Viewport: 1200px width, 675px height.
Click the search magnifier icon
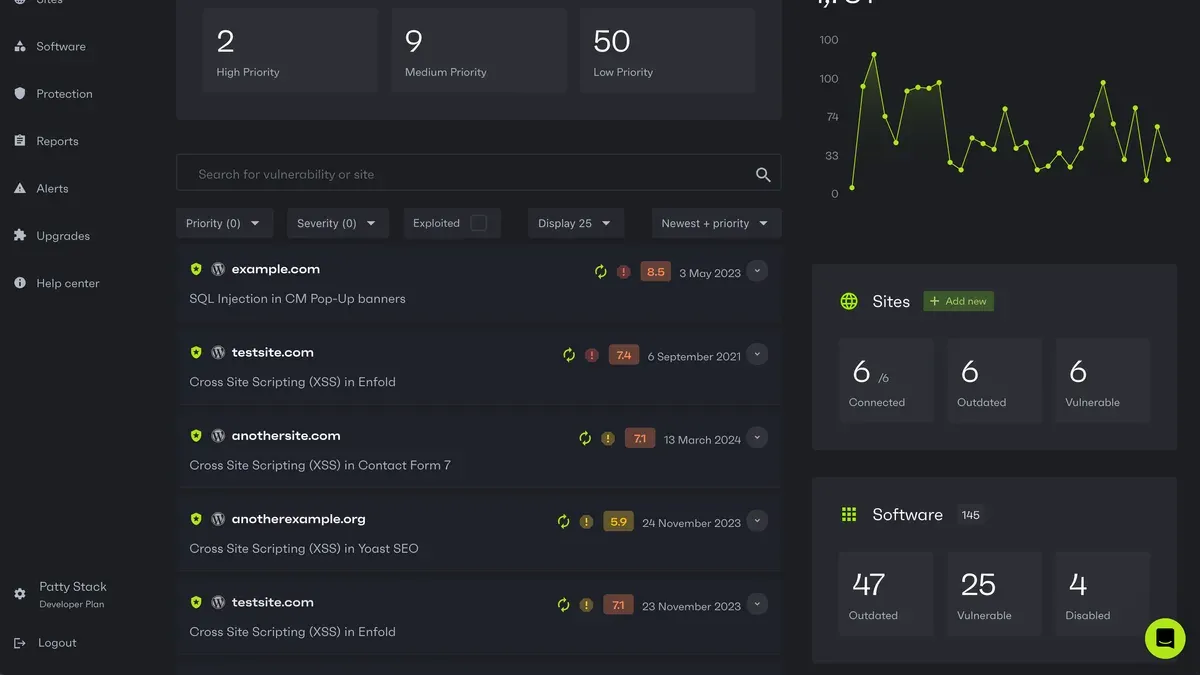click(763, 174)
